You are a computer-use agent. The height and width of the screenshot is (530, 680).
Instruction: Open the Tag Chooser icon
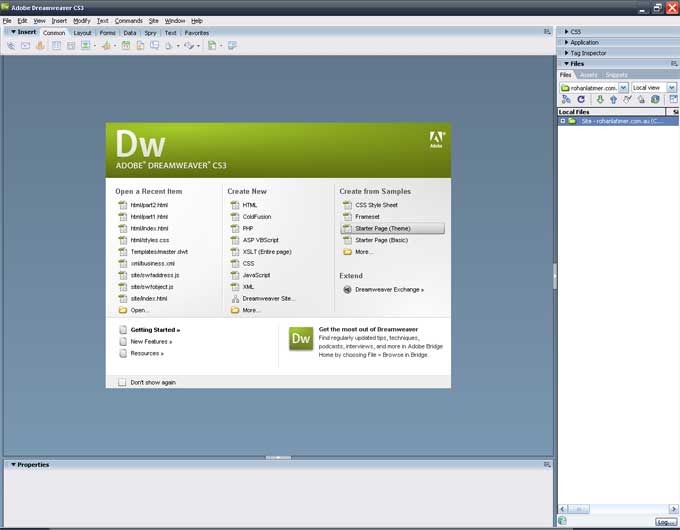pyautogui.click(x=232, y=46)
